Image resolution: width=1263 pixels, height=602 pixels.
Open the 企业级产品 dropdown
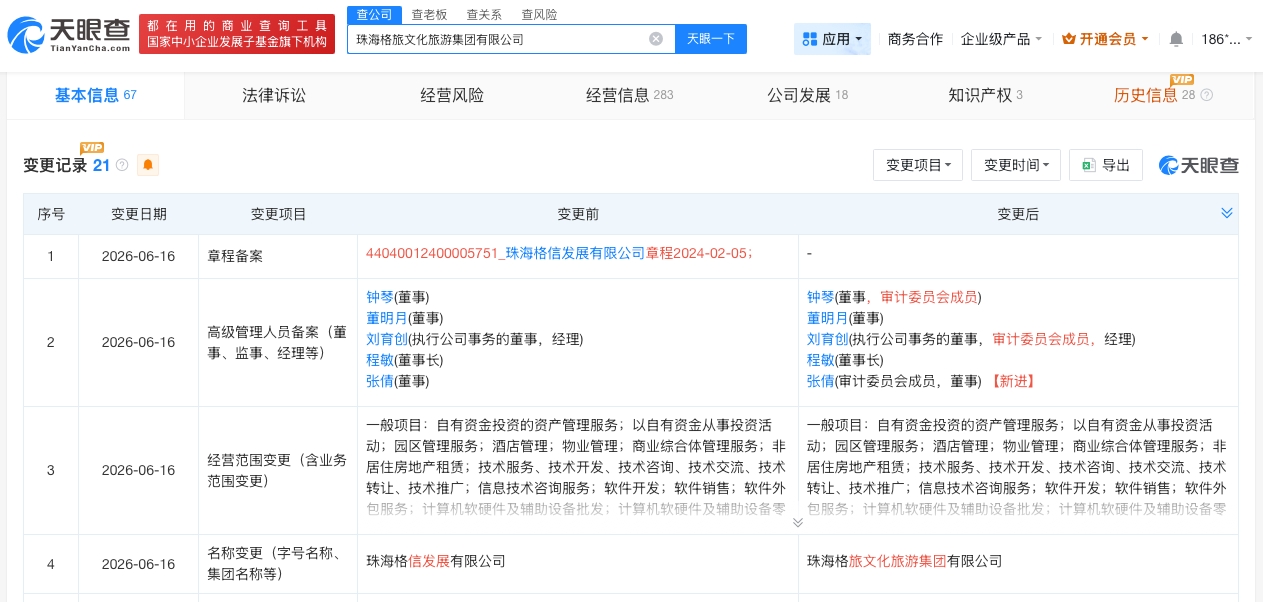[1001, 39]
